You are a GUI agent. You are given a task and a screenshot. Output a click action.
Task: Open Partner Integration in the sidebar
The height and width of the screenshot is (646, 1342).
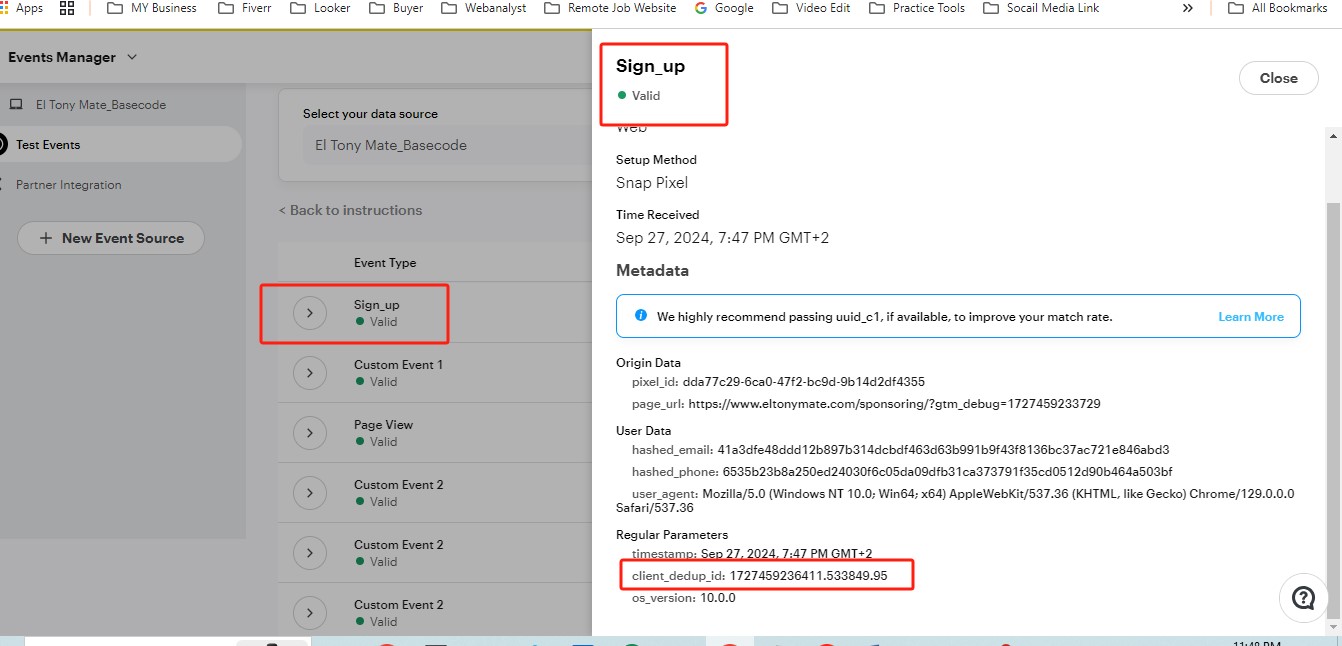coord(68,185)
